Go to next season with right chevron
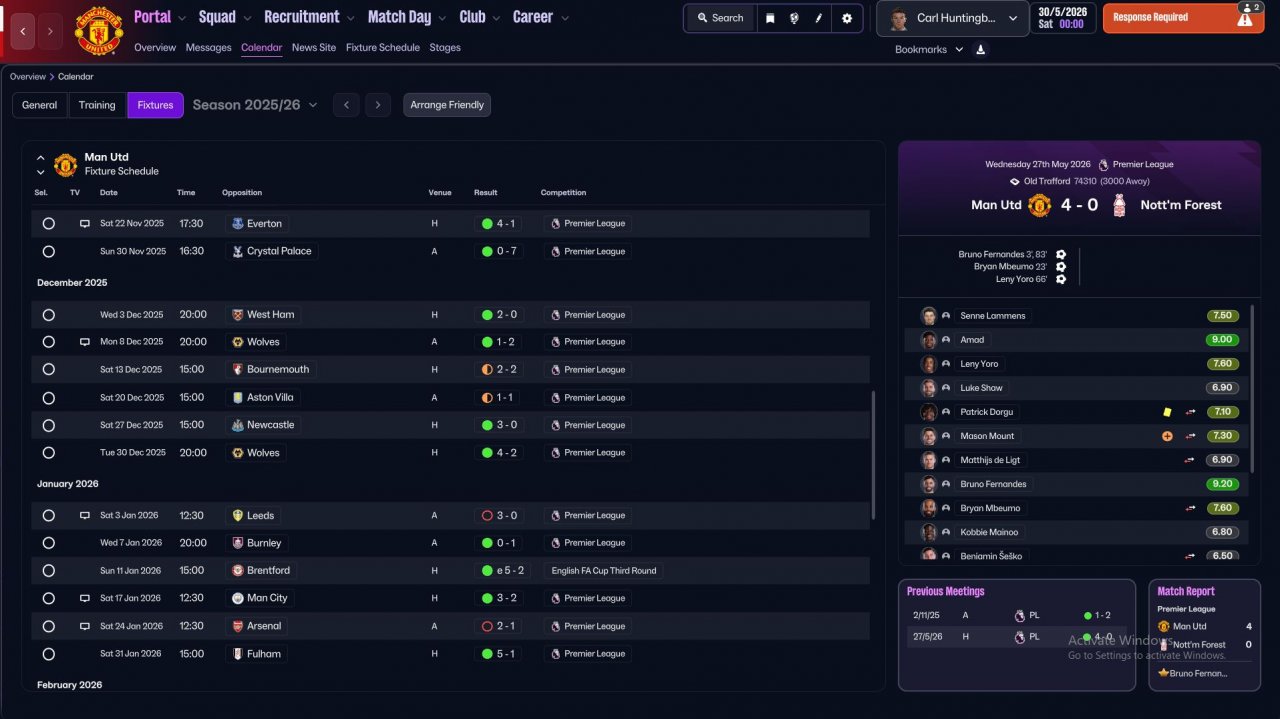The image size is (1280, 719). pyautogui.click(x=377, y=105)
